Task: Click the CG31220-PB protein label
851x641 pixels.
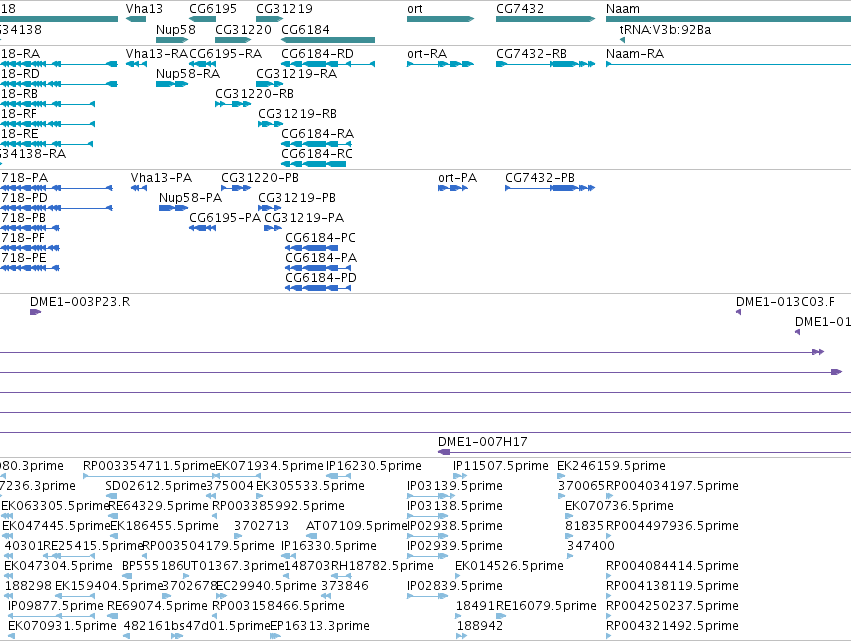Action: [x=260, y=178]
